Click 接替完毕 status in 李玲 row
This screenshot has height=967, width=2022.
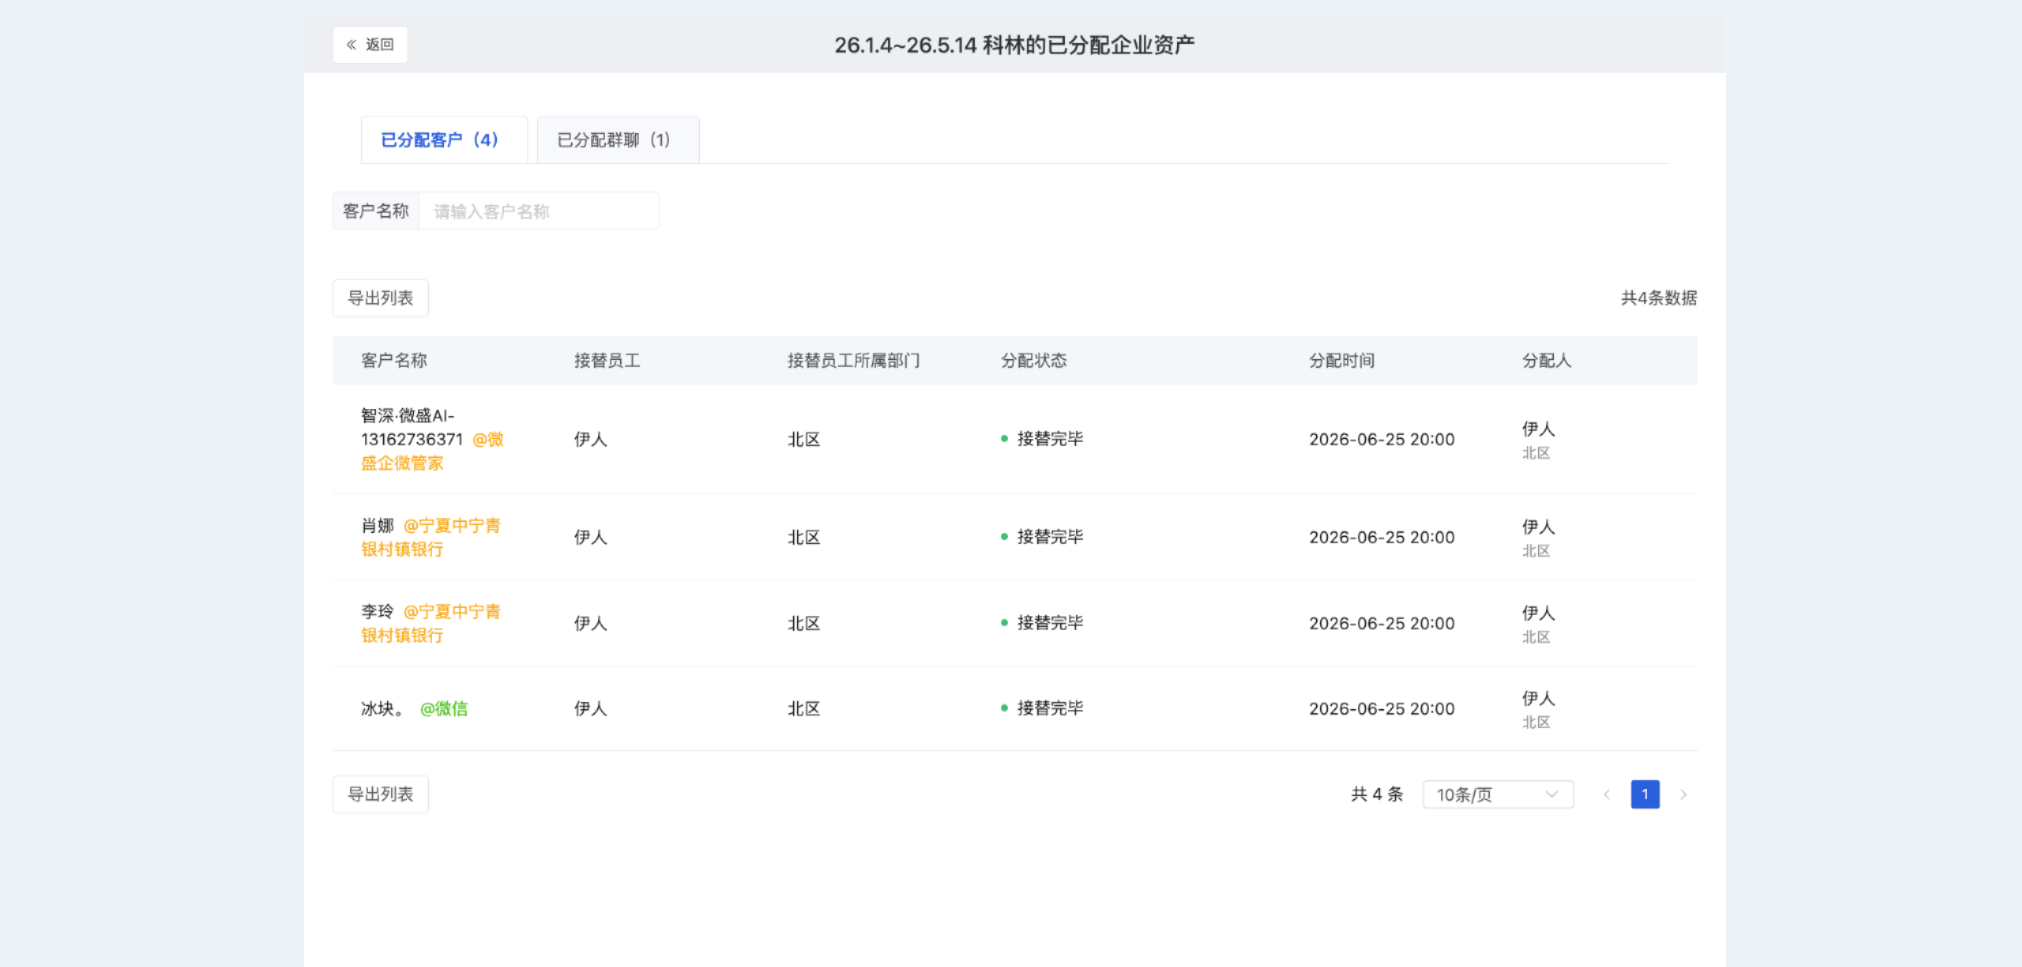[x=1042, y=623]
